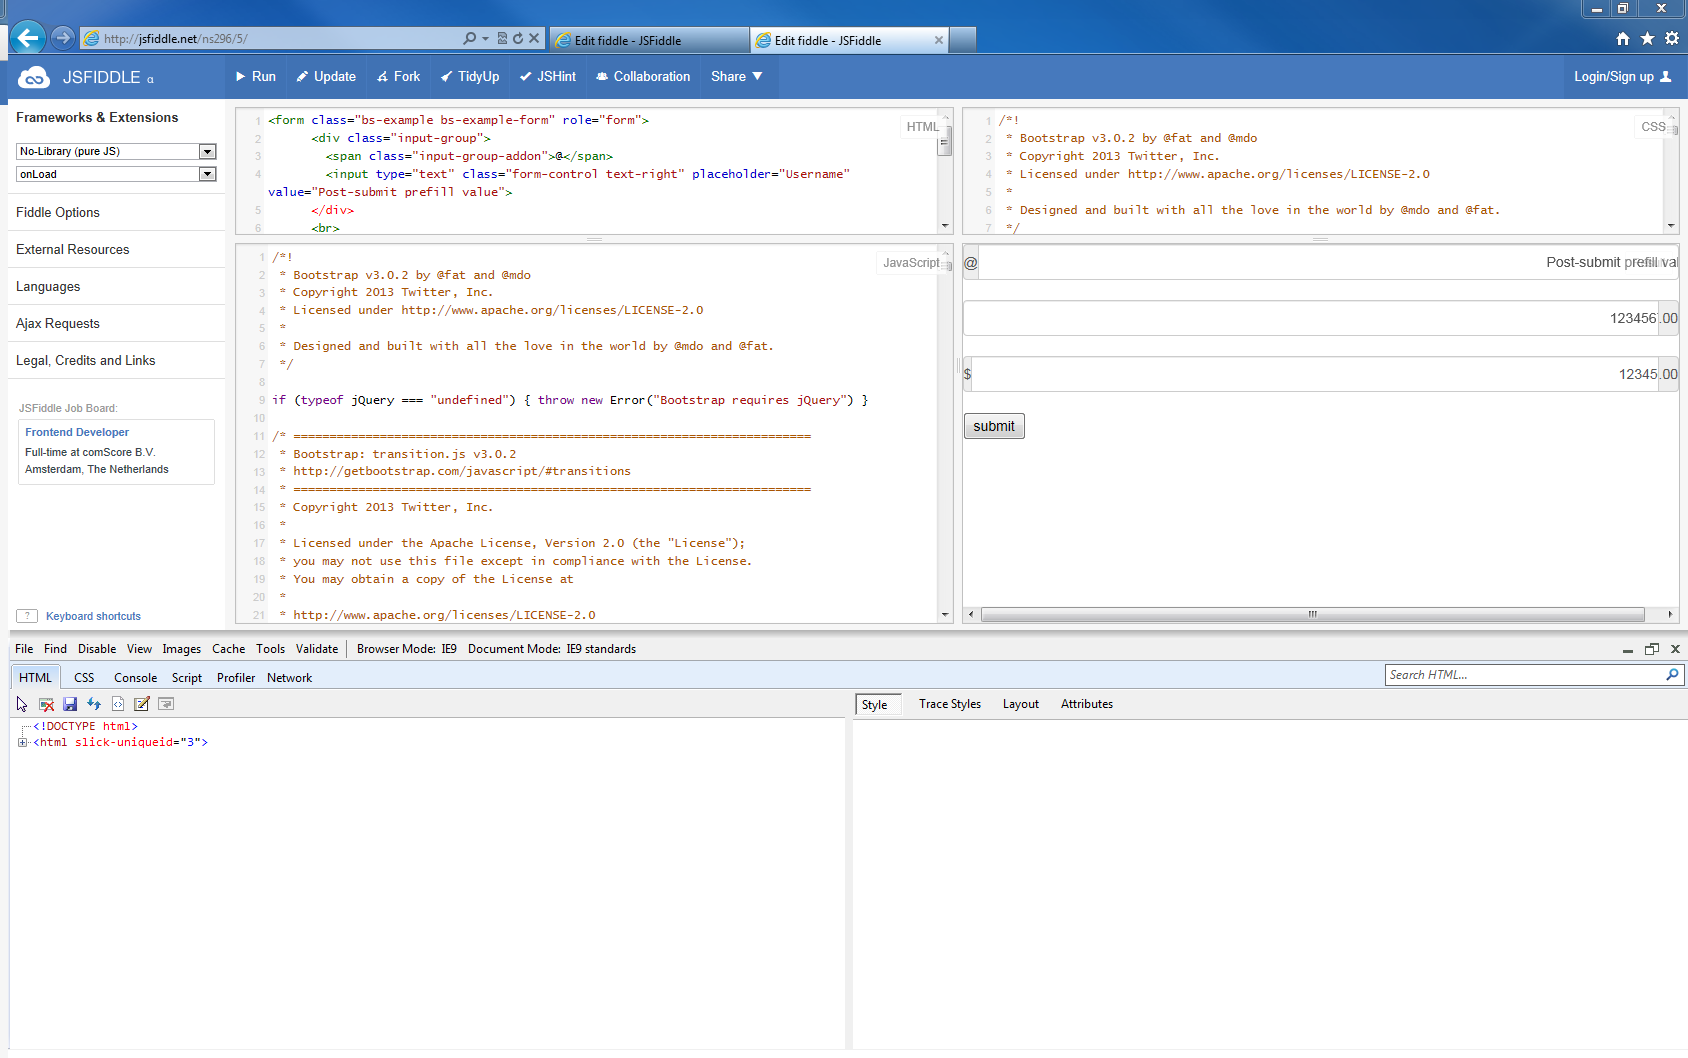
Task: Open the Images menu in developer tools
Action: (181, 649)
